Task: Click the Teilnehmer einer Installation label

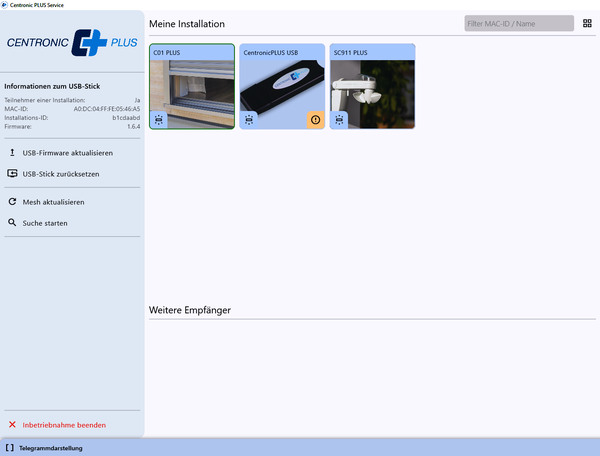Action: [45, 100]
